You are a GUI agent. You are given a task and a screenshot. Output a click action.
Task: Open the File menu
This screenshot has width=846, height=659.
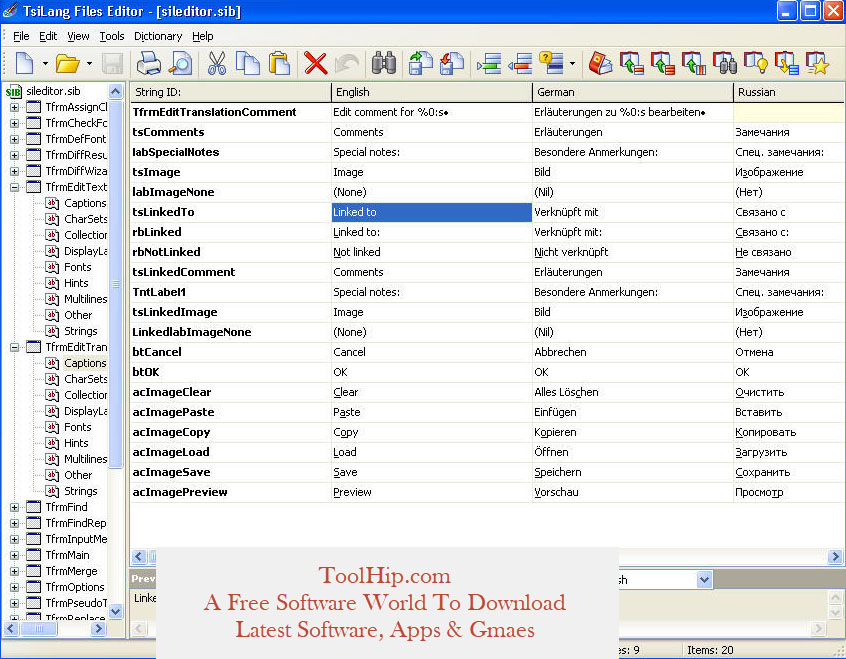point(21,36)
